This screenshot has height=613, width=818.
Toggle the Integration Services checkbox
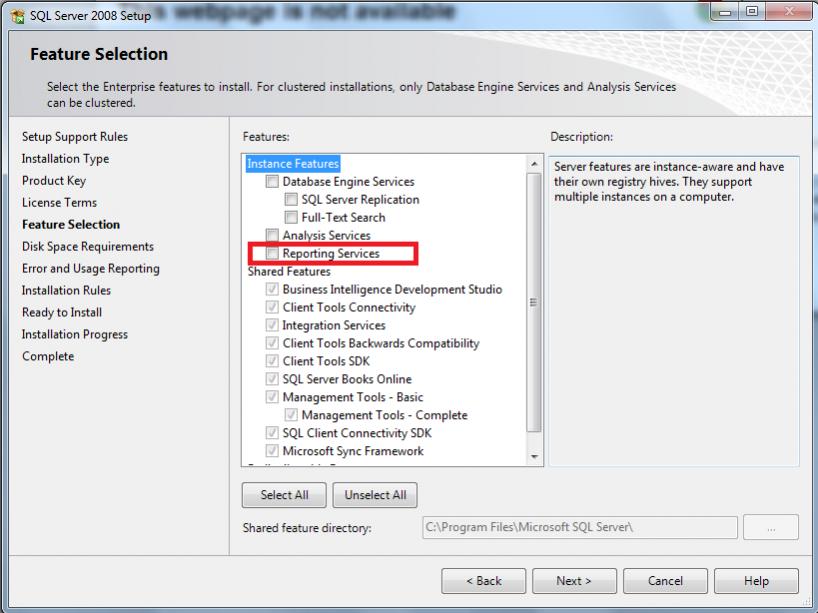[272, 325]
